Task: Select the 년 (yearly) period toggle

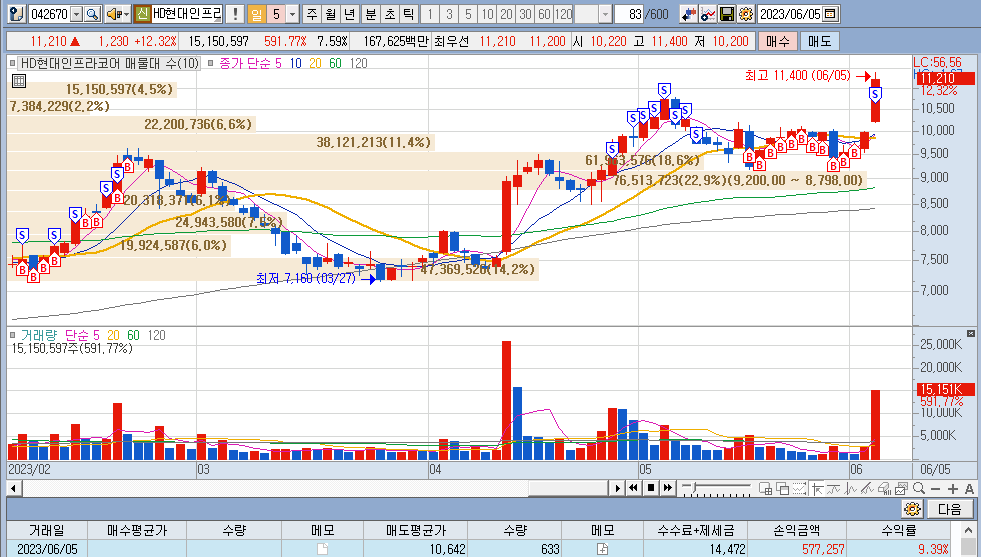Action: coord(350,14)
